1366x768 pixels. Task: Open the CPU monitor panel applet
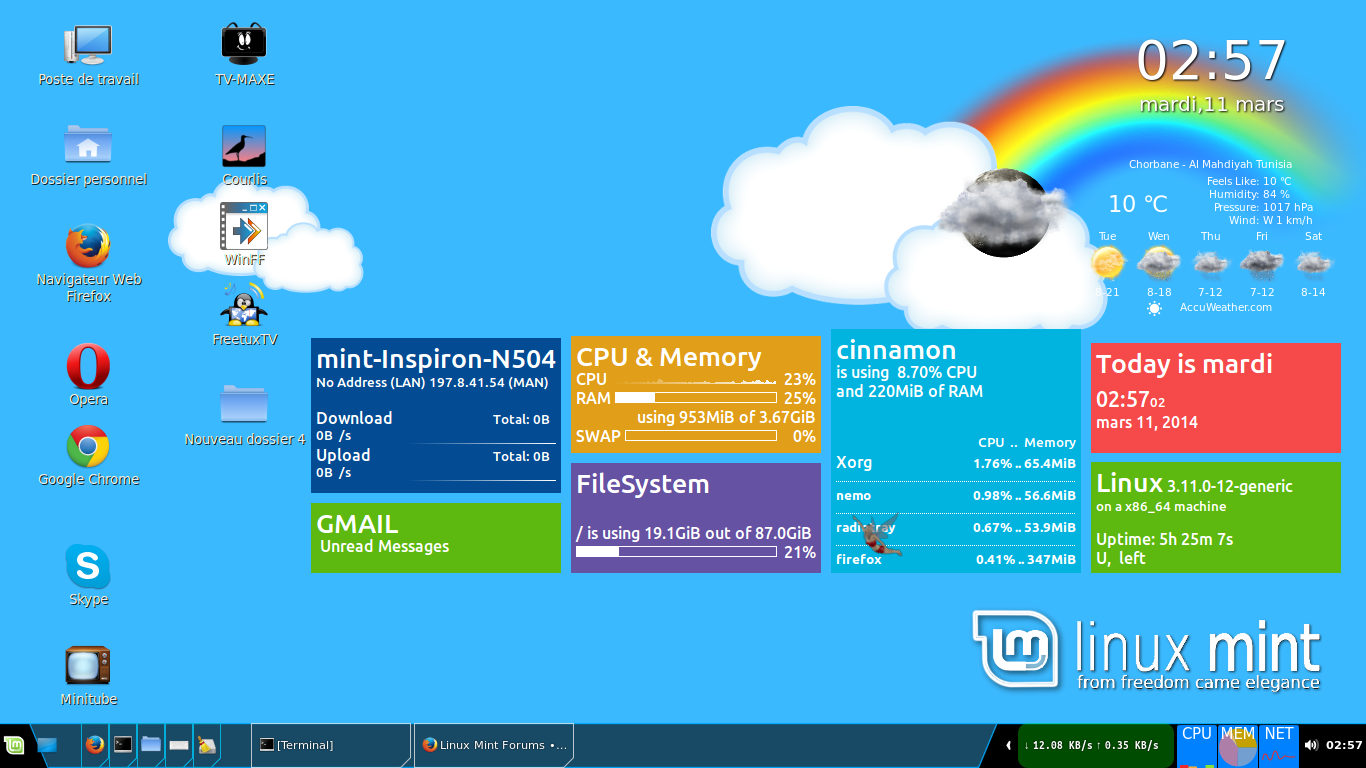coord(1197,746)
